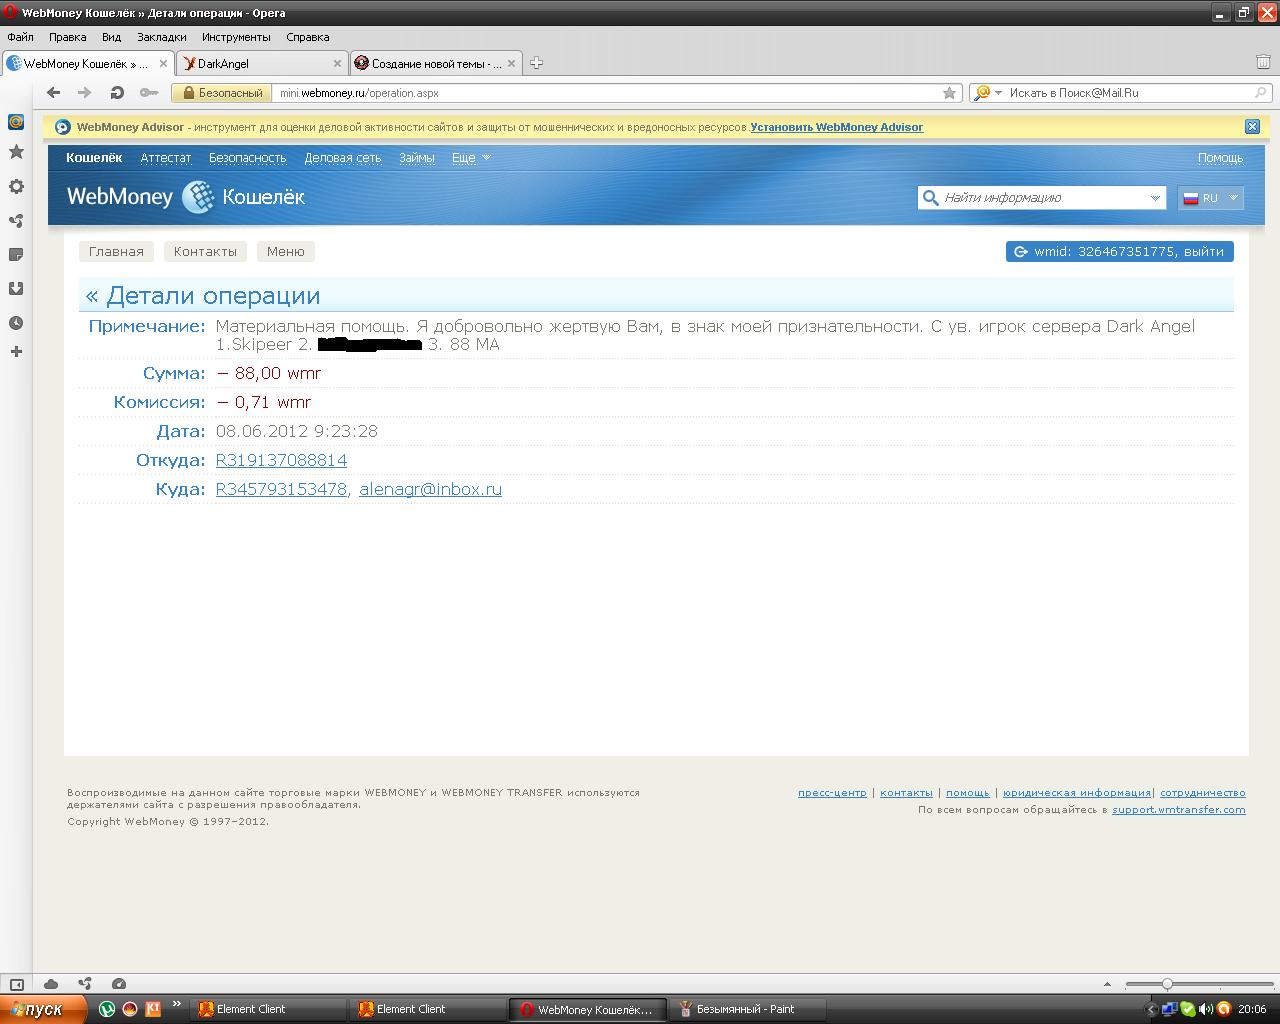Switch to the Создание новой темы tab
Image resolution: width=1280 pixels, height=1024 pixels.
click(x=436, y=63)
